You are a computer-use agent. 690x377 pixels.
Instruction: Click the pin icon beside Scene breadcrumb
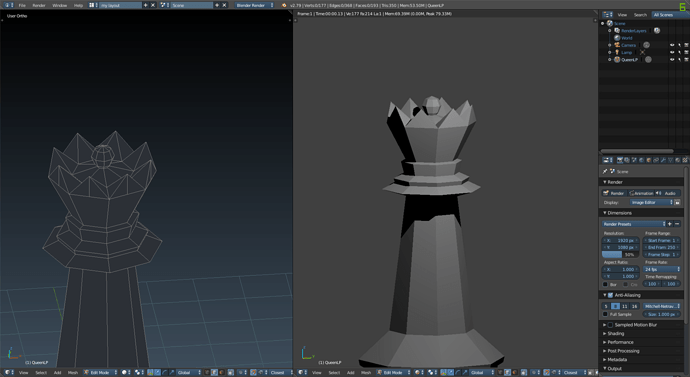[605, 171]
